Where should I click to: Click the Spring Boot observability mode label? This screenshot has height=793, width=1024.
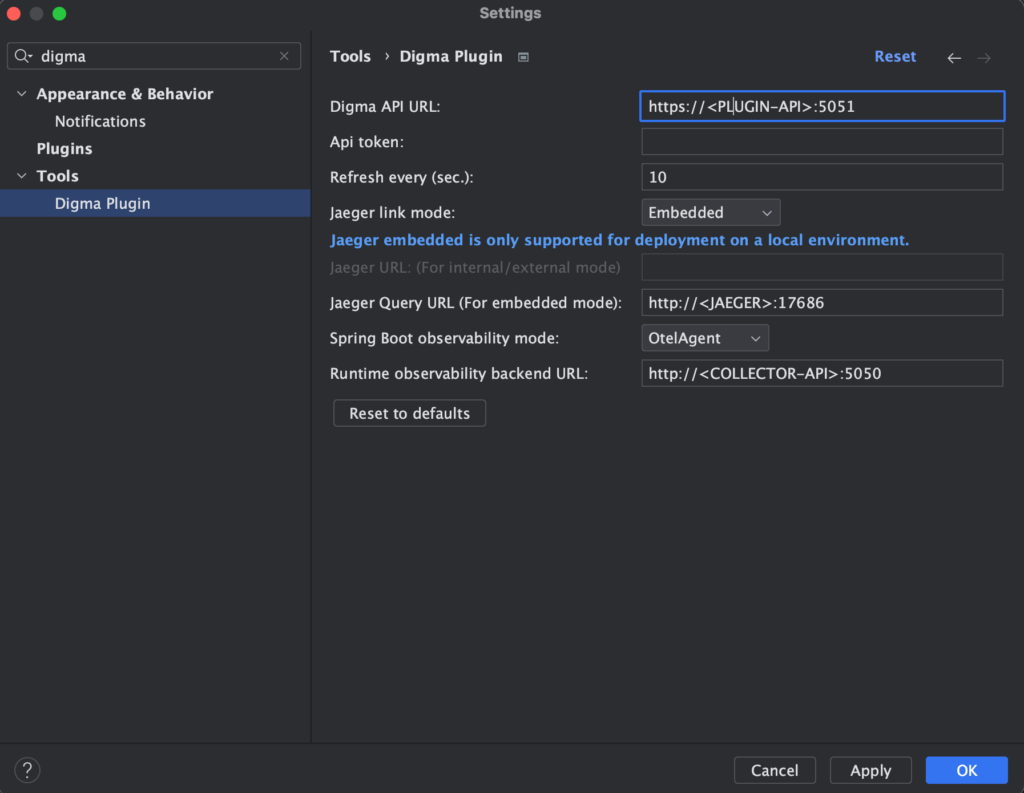444,338
